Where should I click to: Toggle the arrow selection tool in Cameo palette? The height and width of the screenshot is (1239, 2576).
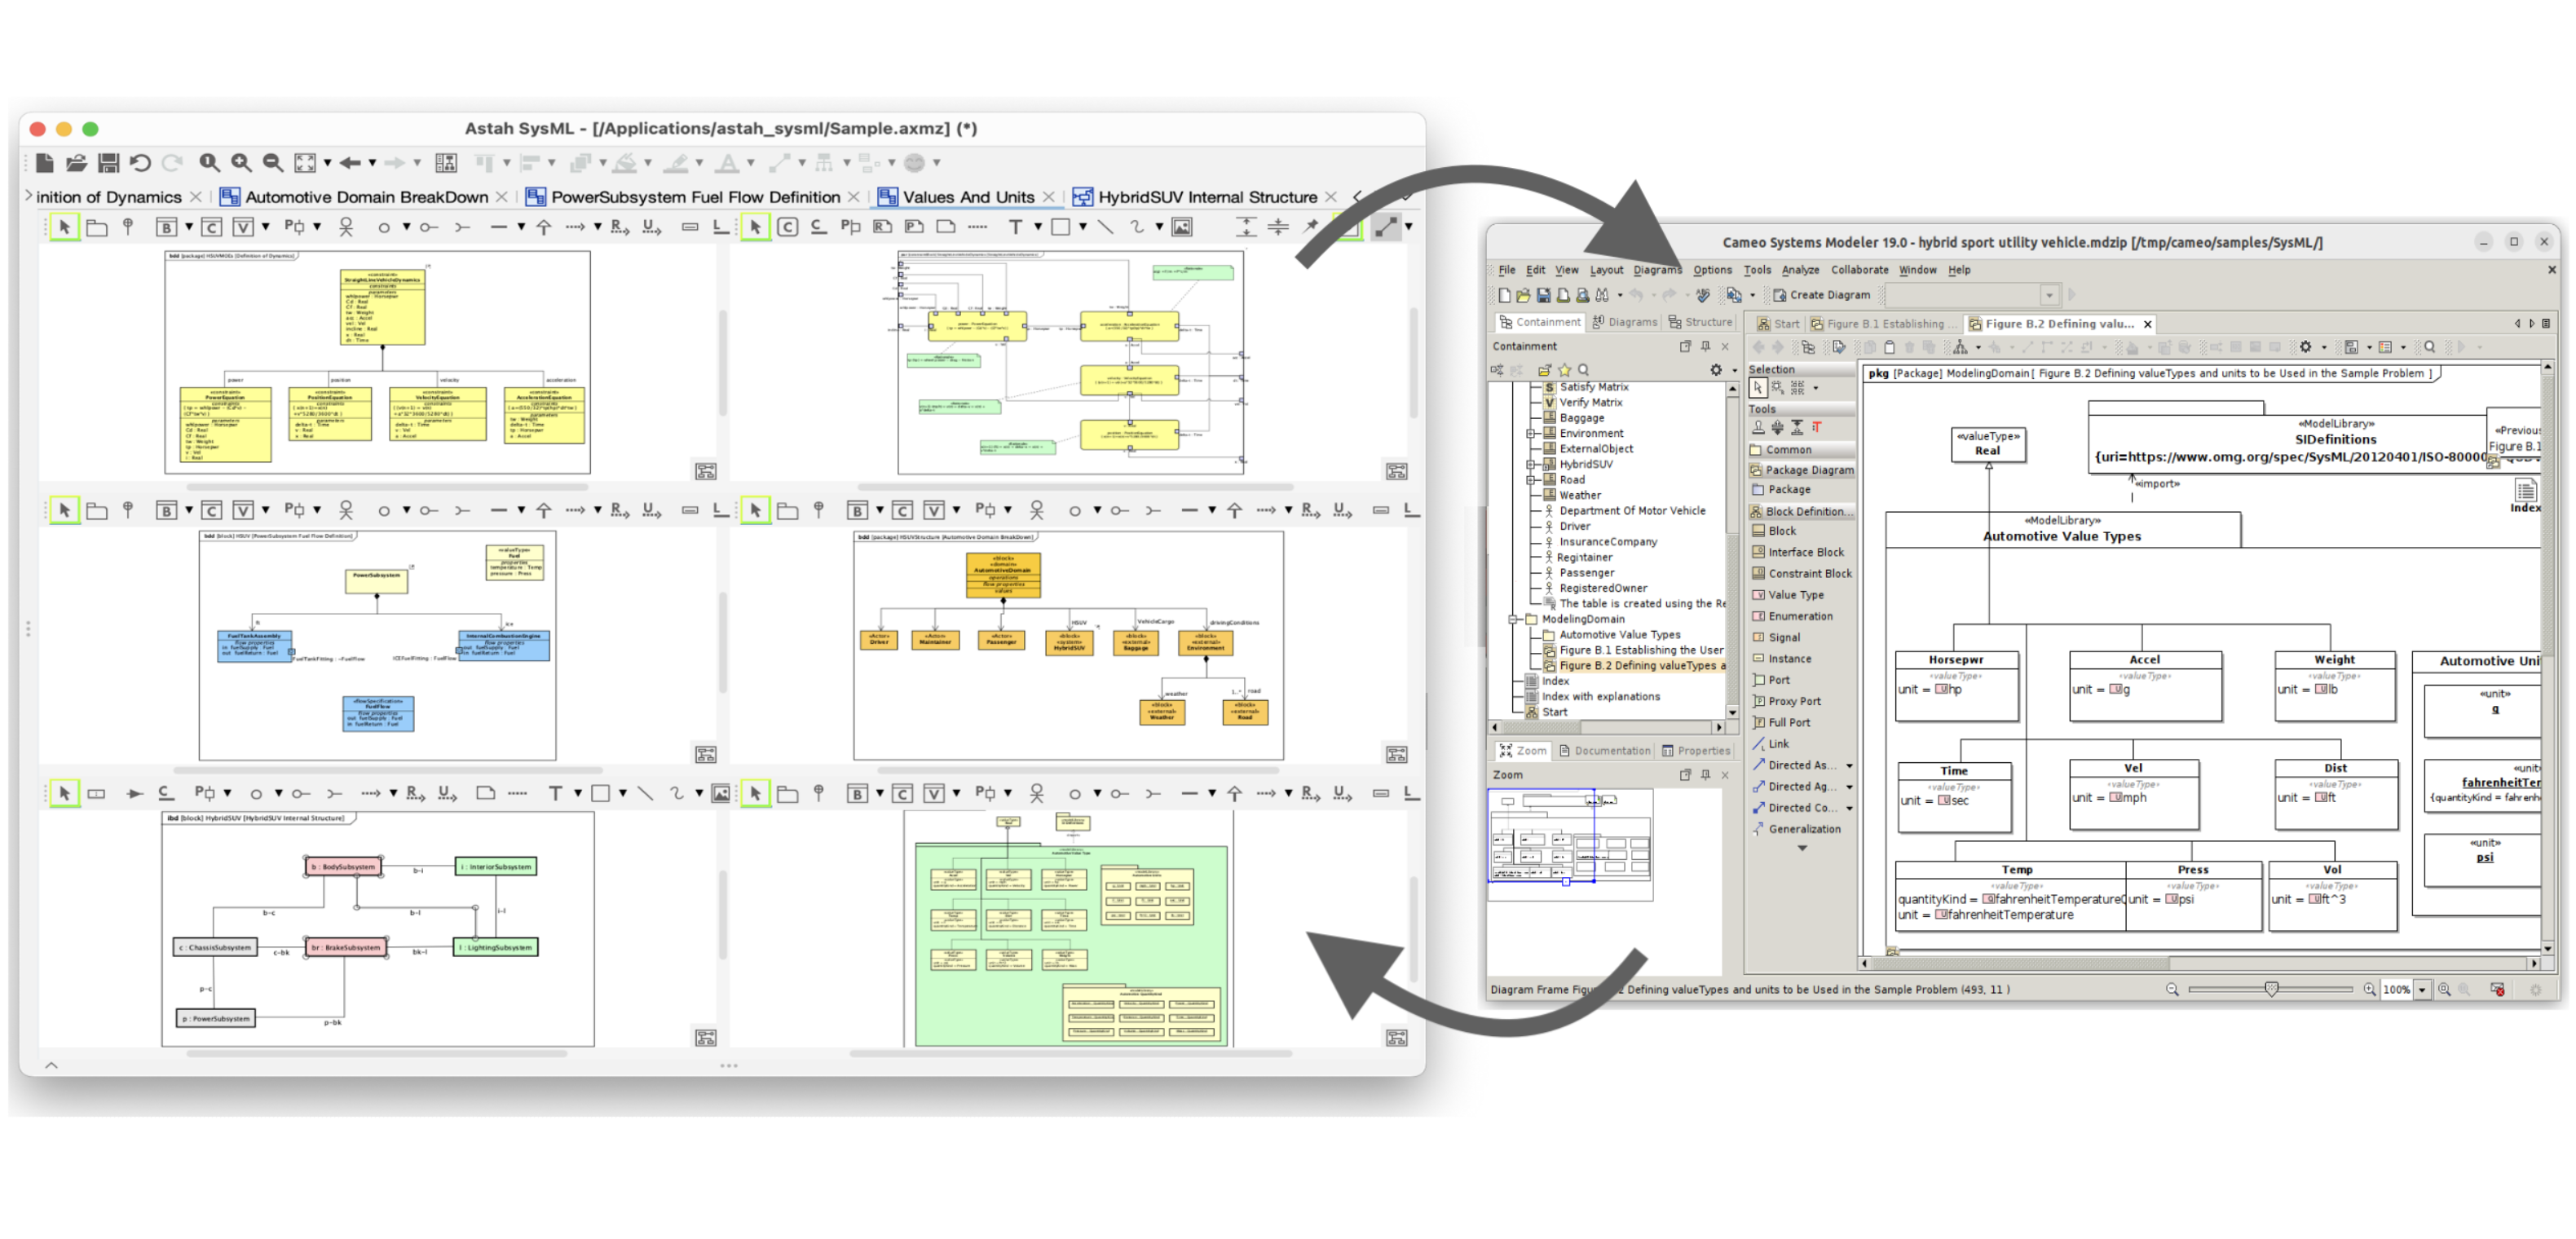1758,388
